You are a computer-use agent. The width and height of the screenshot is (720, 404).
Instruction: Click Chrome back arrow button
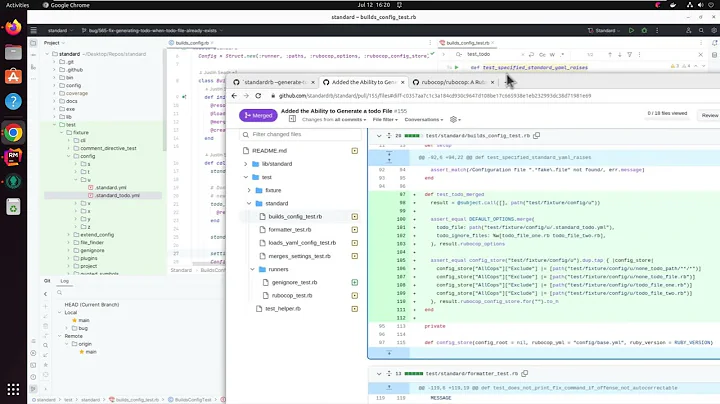pos(234,95)
